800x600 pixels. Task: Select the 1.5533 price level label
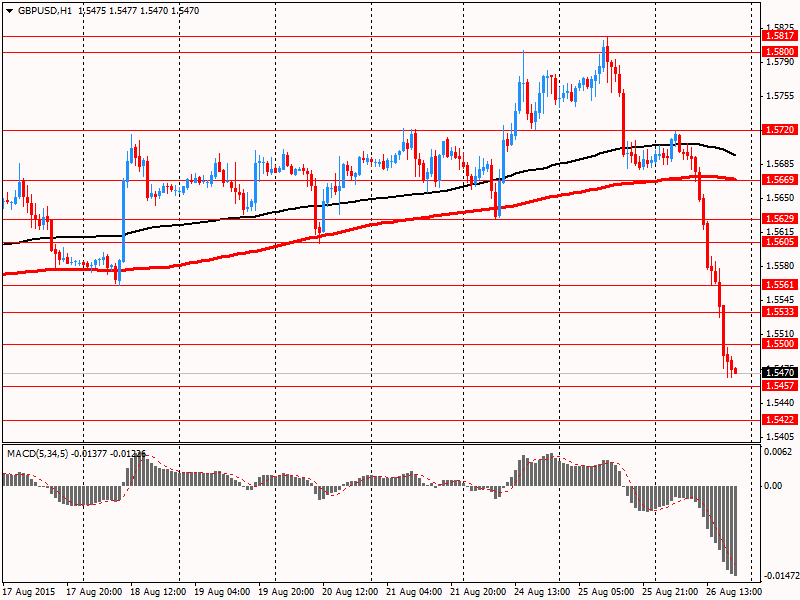780,312
